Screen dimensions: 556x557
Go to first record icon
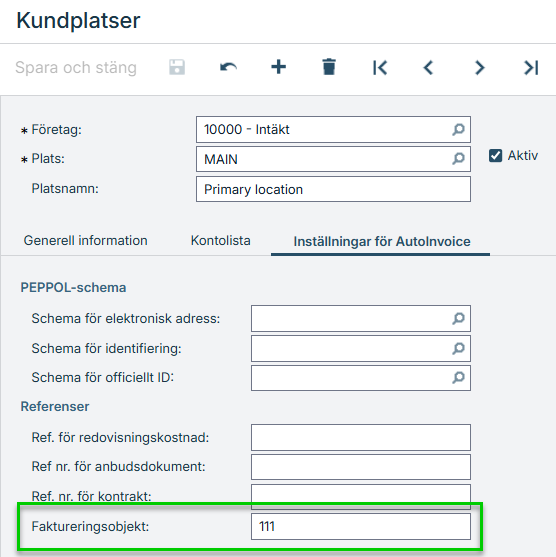tap(380, 67)
